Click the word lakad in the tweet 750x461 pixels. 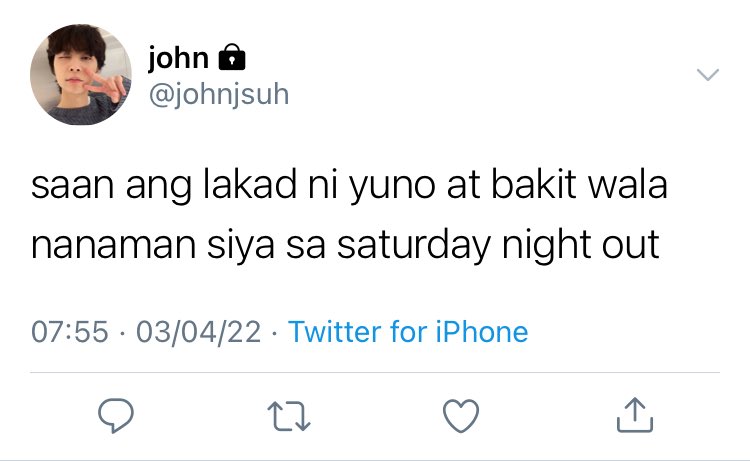(250, 184)
